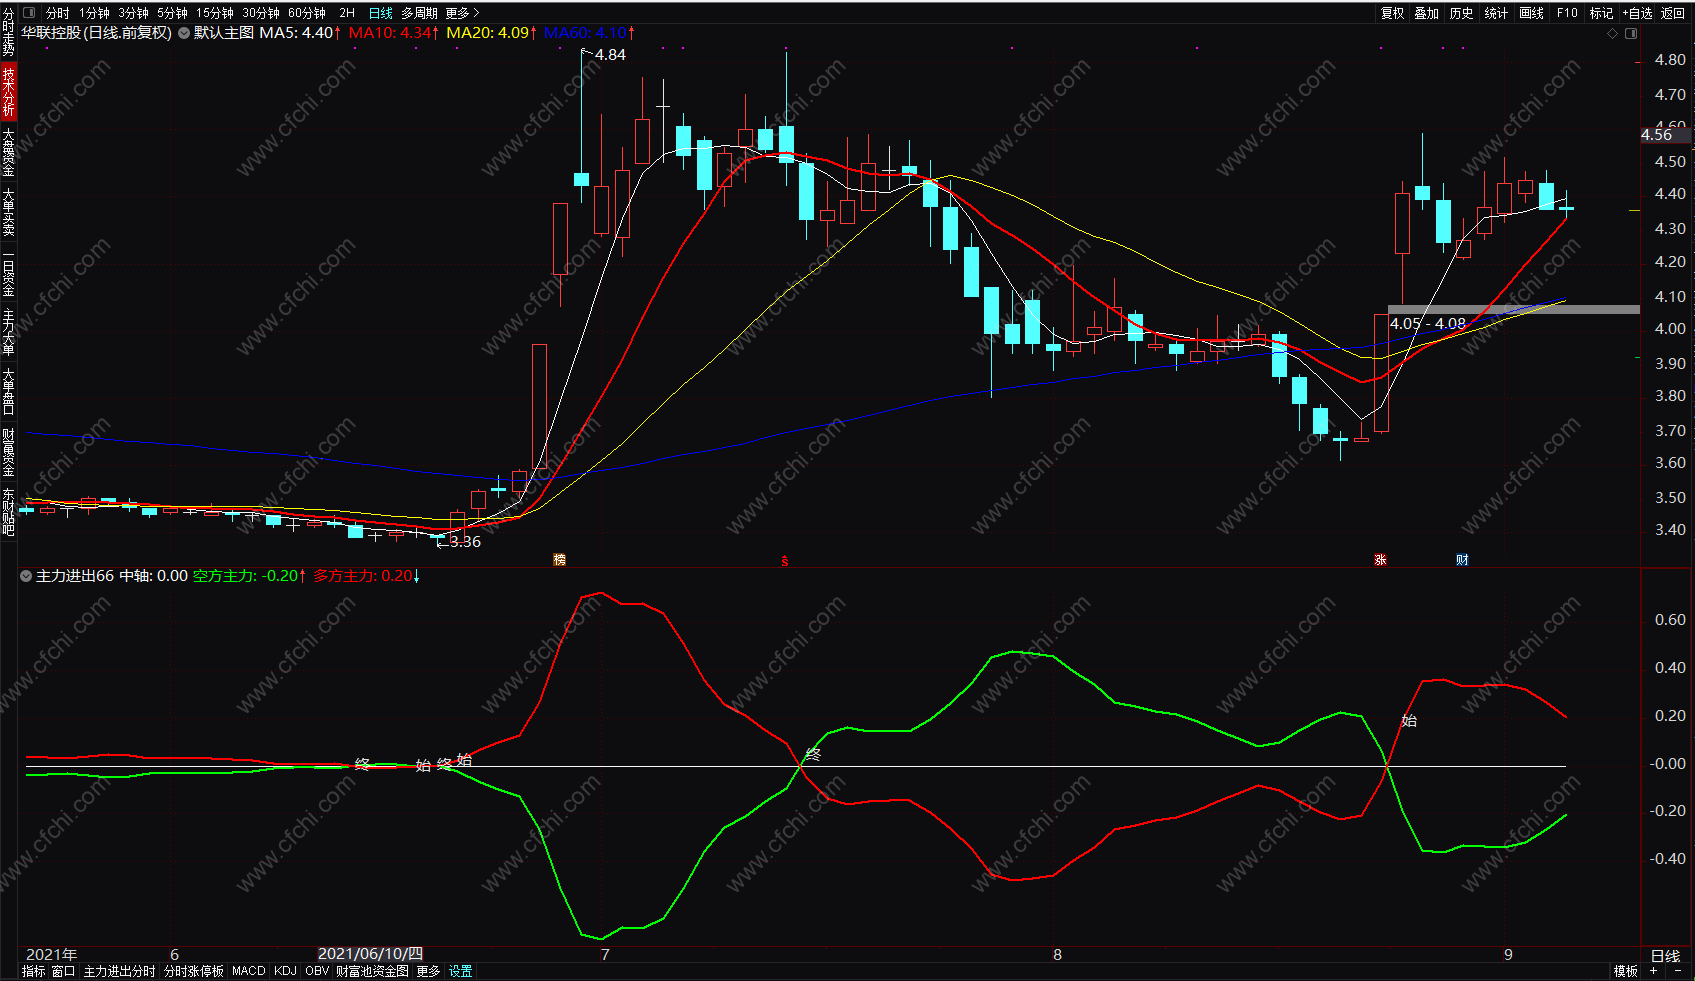Click the 指标 indicator tab at bottom
The width and height of the screenshot is (1695, 981).
click(33, 971)
